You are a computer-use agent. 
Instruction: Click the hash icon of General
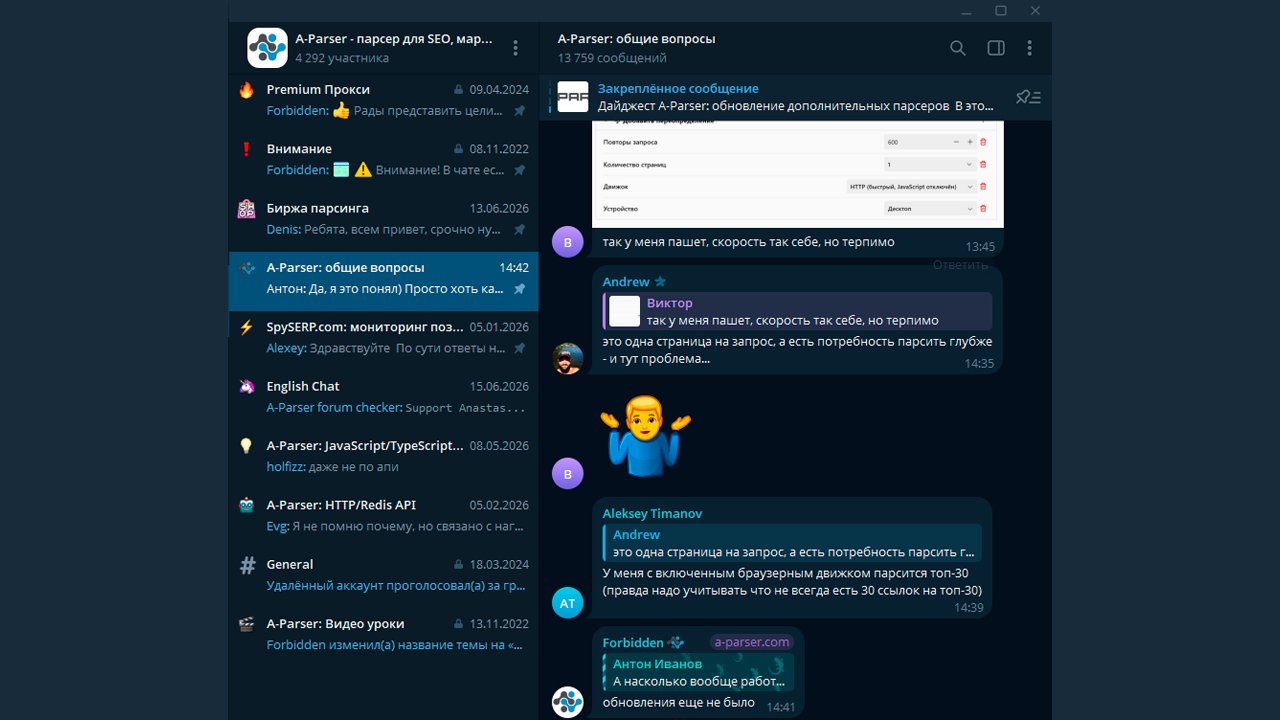[247, 565]
